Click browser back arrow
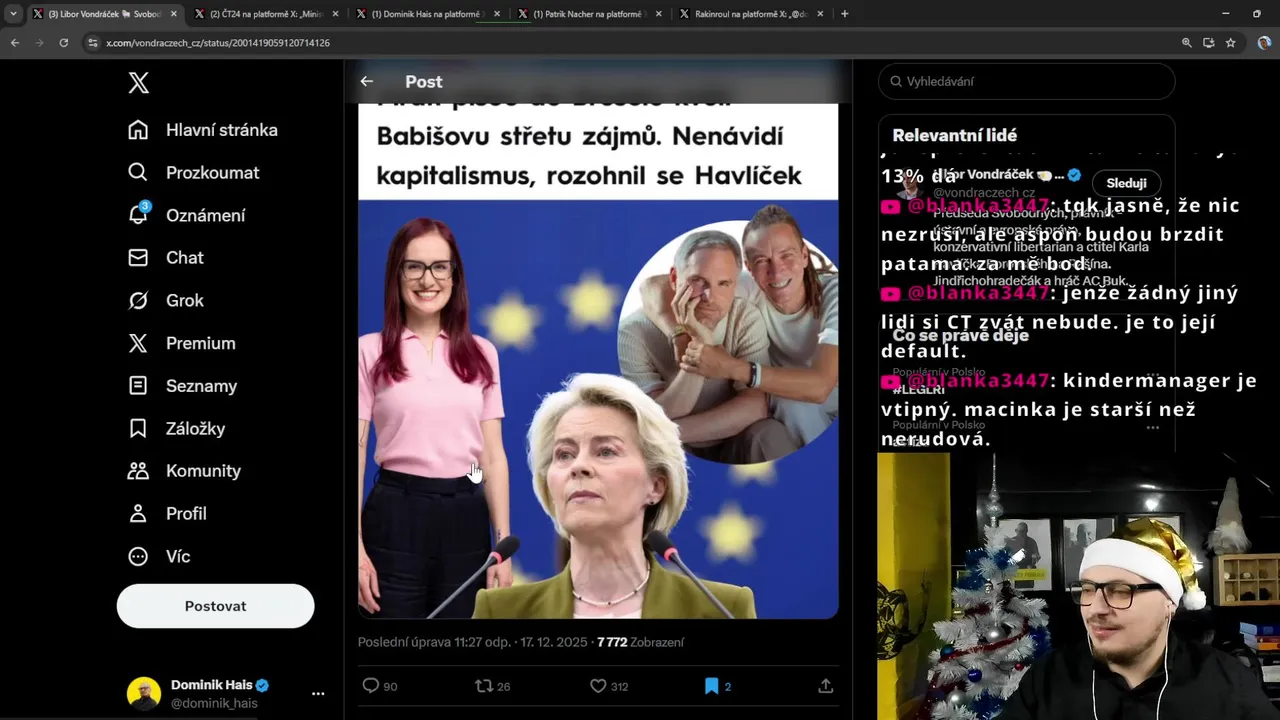The image size is (1280, 720). pyautogui.click(x=15, y=43)
